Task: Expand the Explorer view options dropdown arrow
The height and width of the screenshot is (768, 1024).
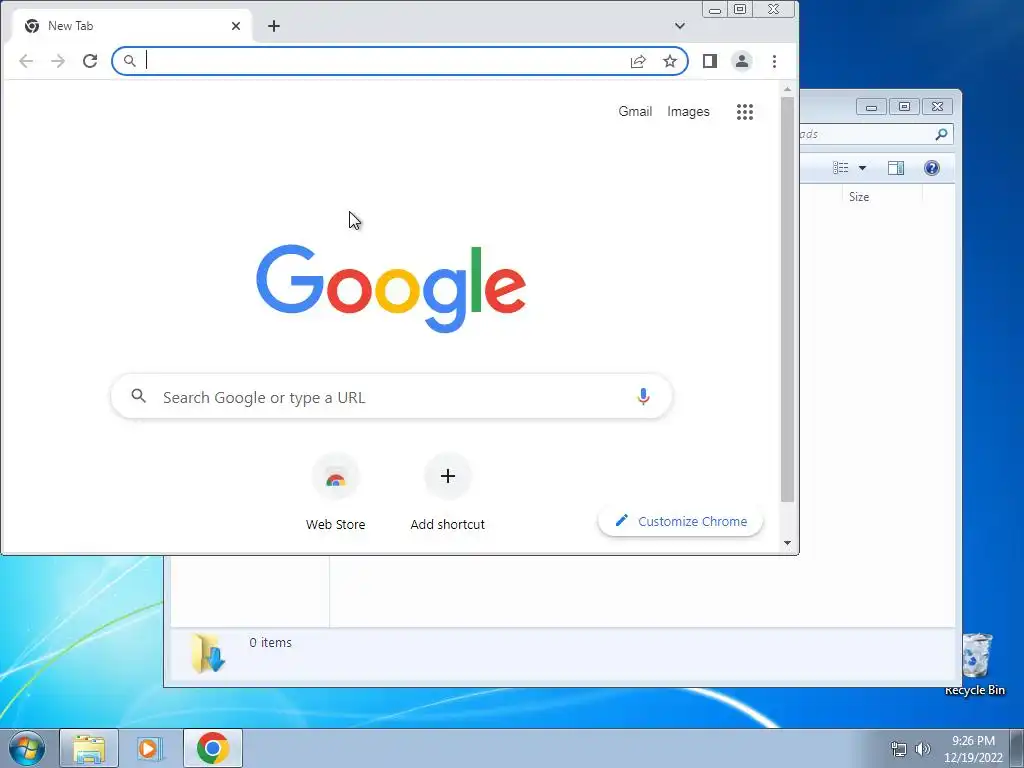Action: tap(862, 168)
